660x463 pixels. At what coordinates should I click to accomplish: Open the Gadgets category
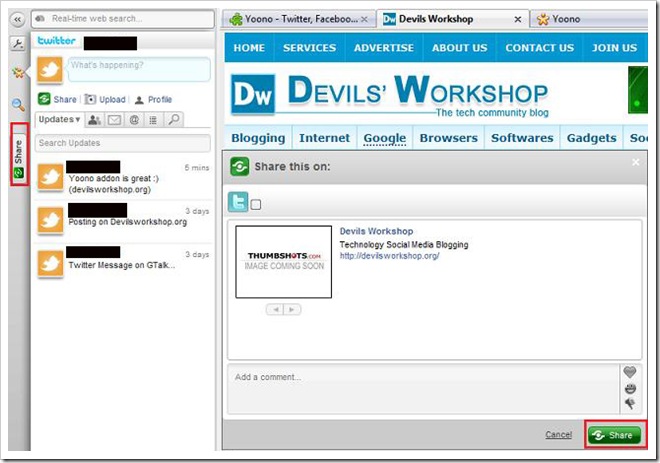tap(591, 138)
